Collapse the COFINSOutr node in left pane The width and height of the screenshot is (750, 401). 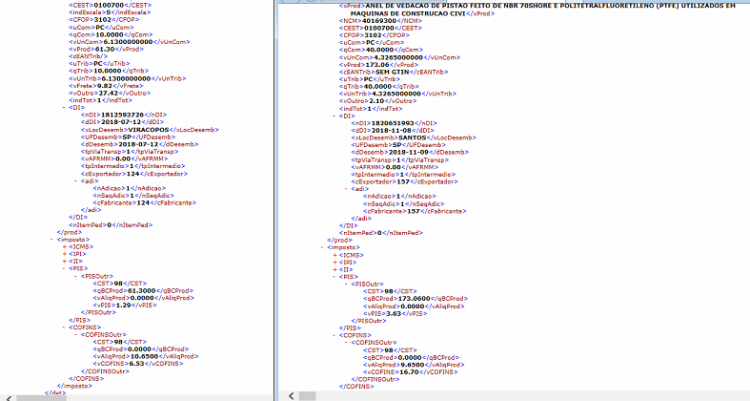click(76, 334)
